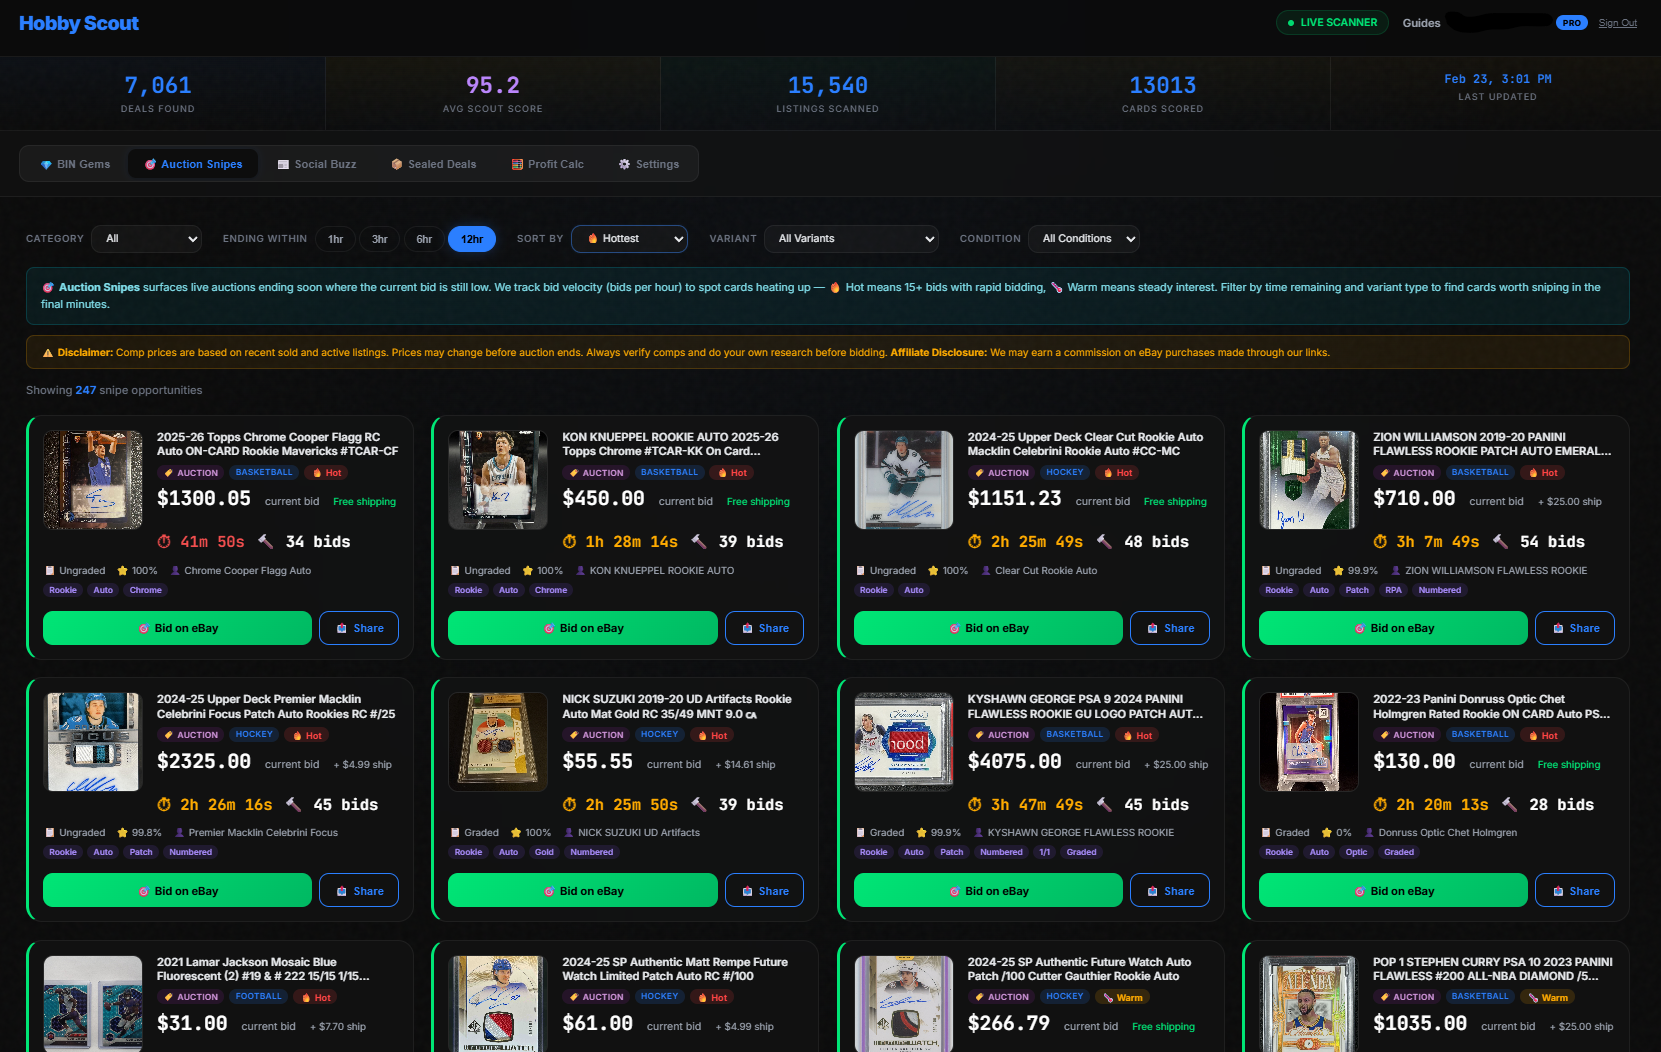This screenshot has width=1661, height=1052.
Task: Click the PRO badge in the header
Action: coord(1571,22)
